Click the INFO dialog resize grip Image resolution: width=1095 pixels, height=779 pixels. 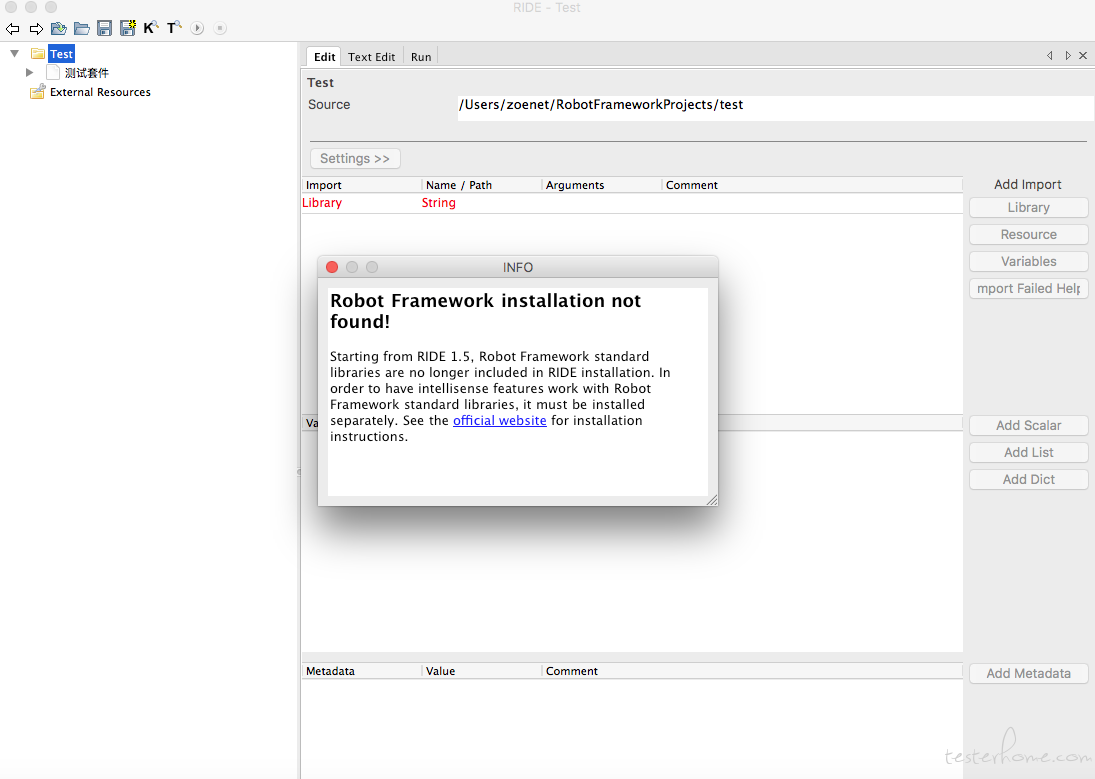712,500
